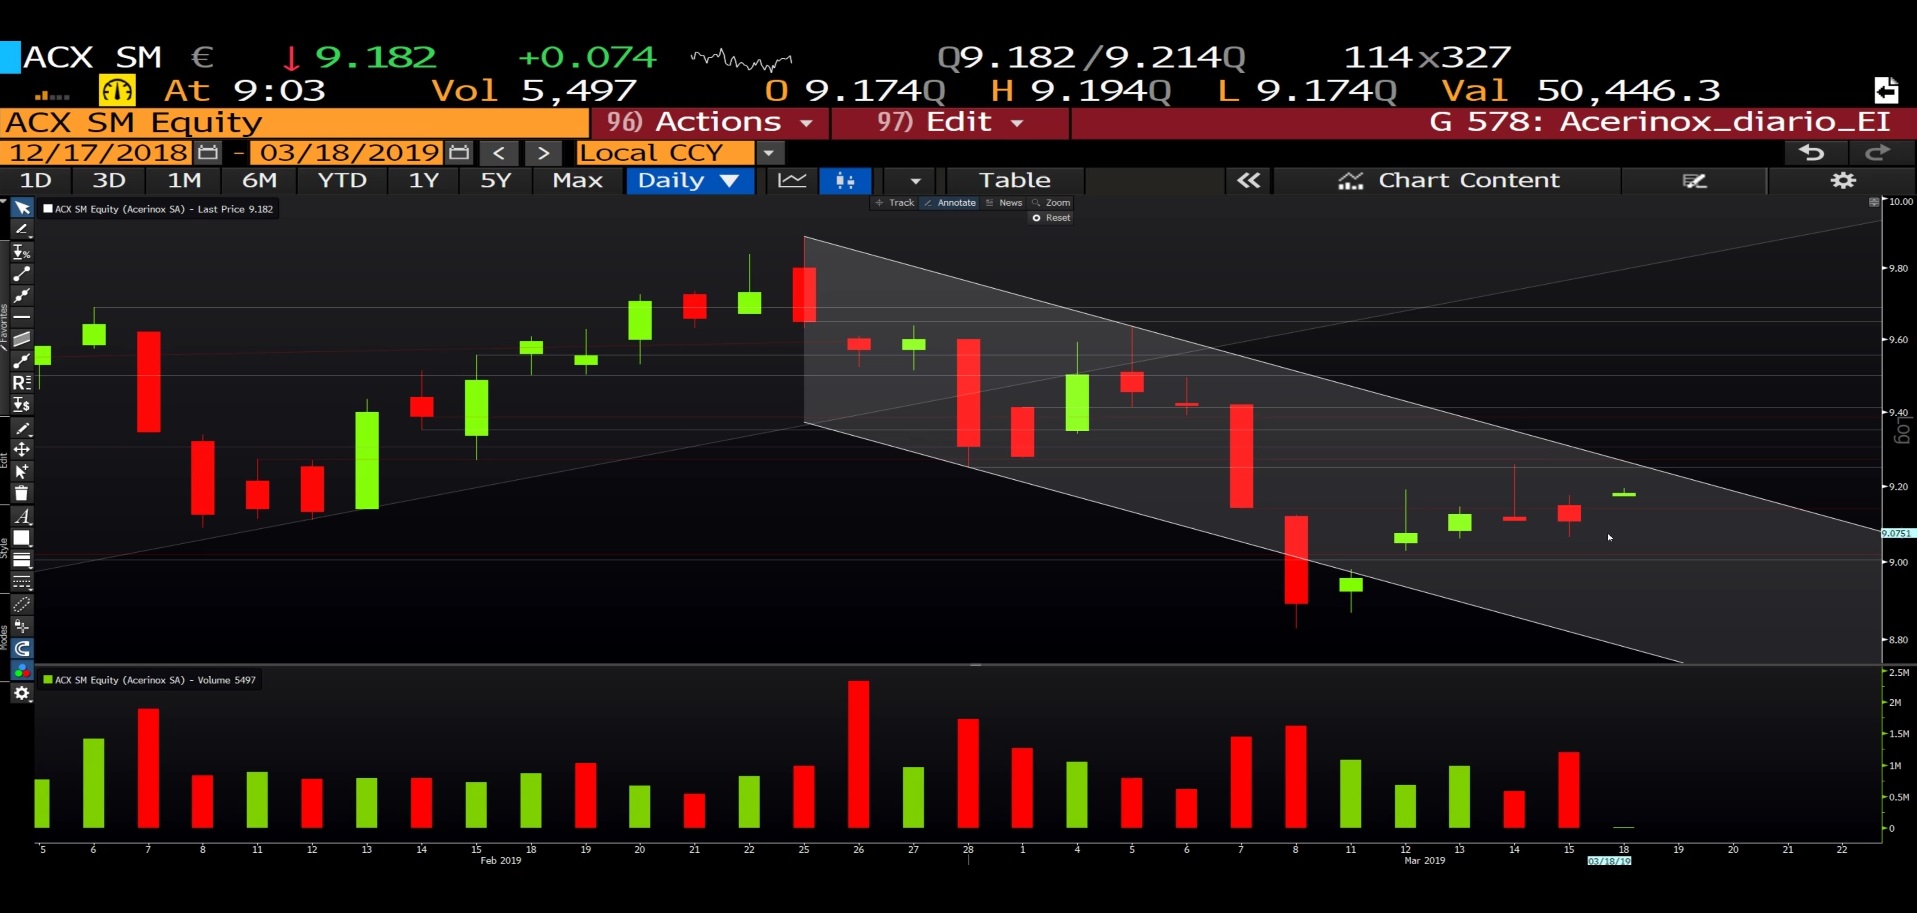Select the trend line tool

tap(21, 273)
